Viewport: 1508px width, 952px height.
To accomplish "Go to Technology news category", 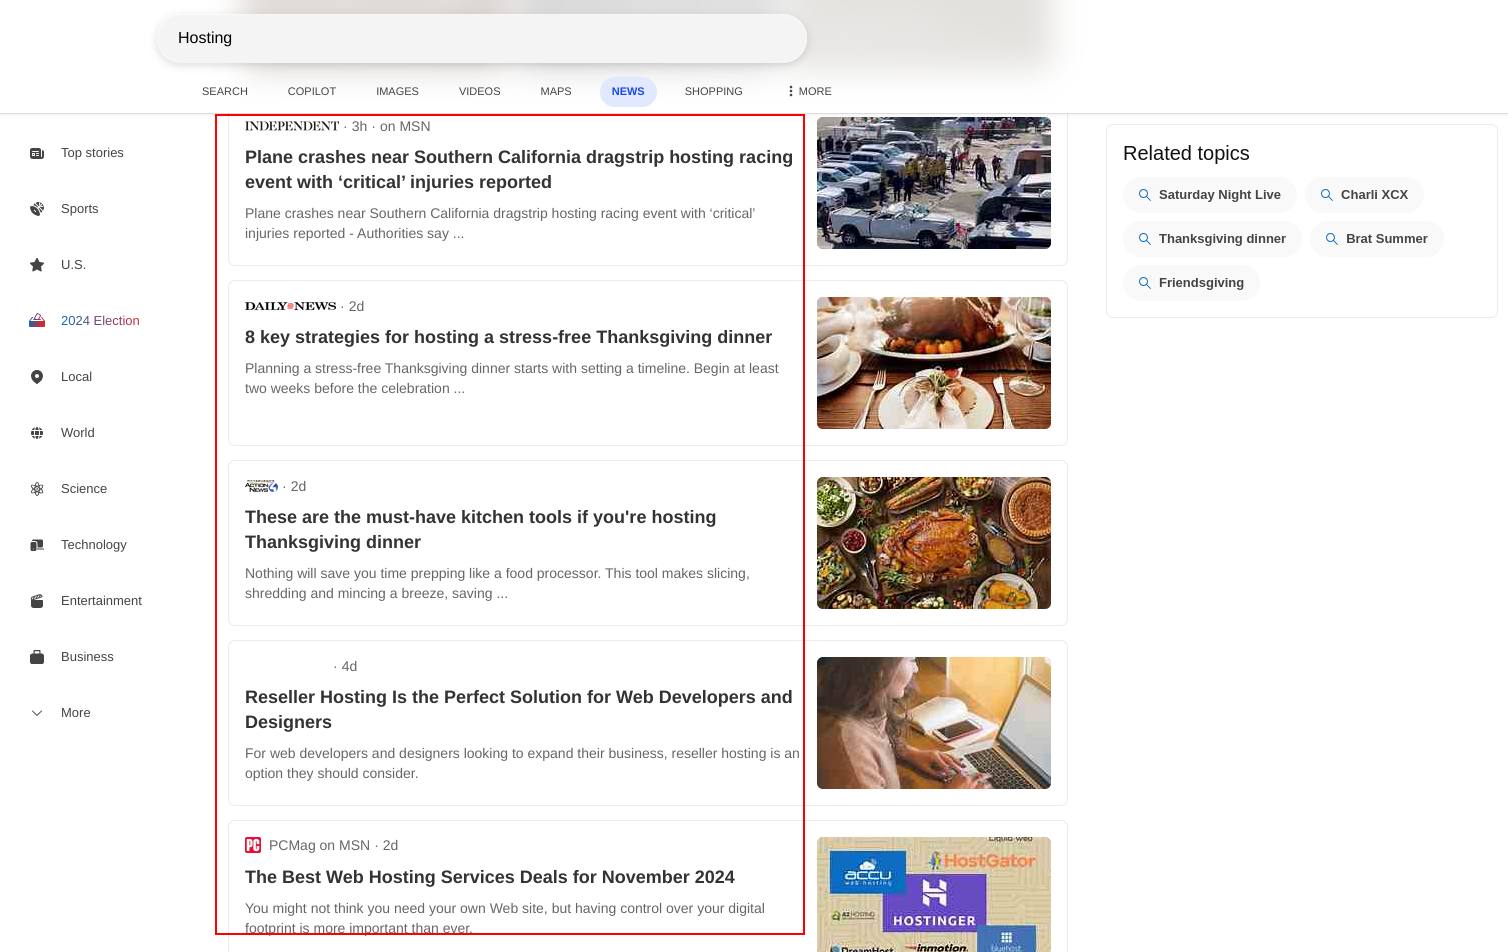I will [x=94, y=545].
